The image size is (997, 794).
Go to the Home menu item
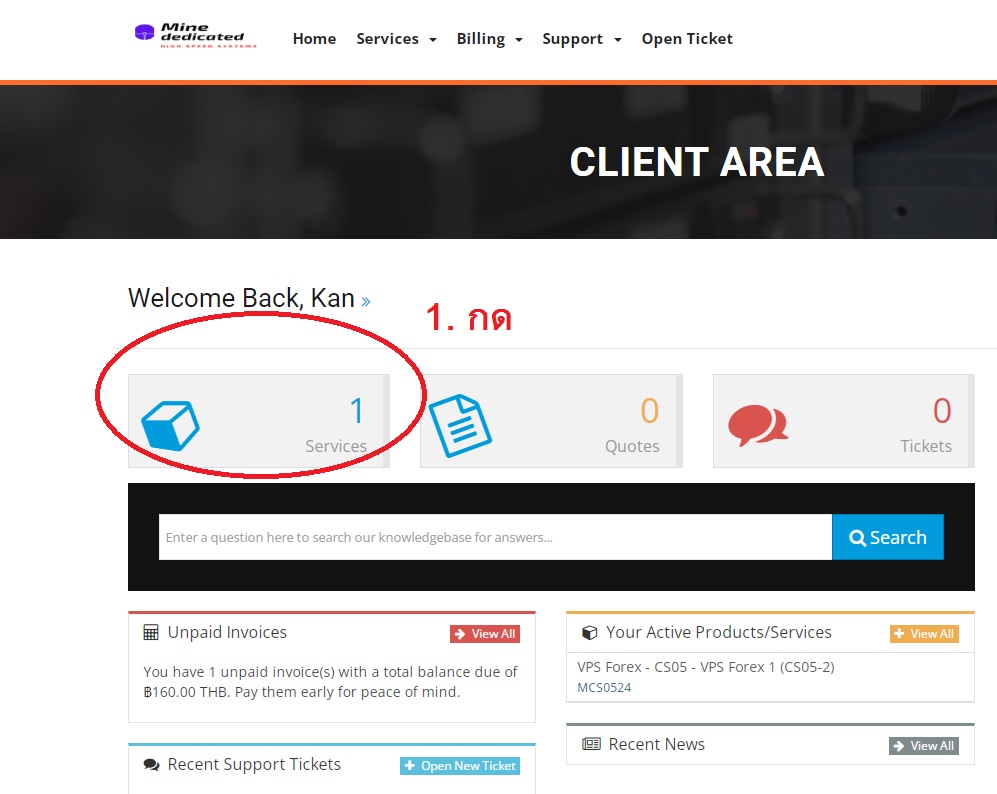(x=314, y=39)
